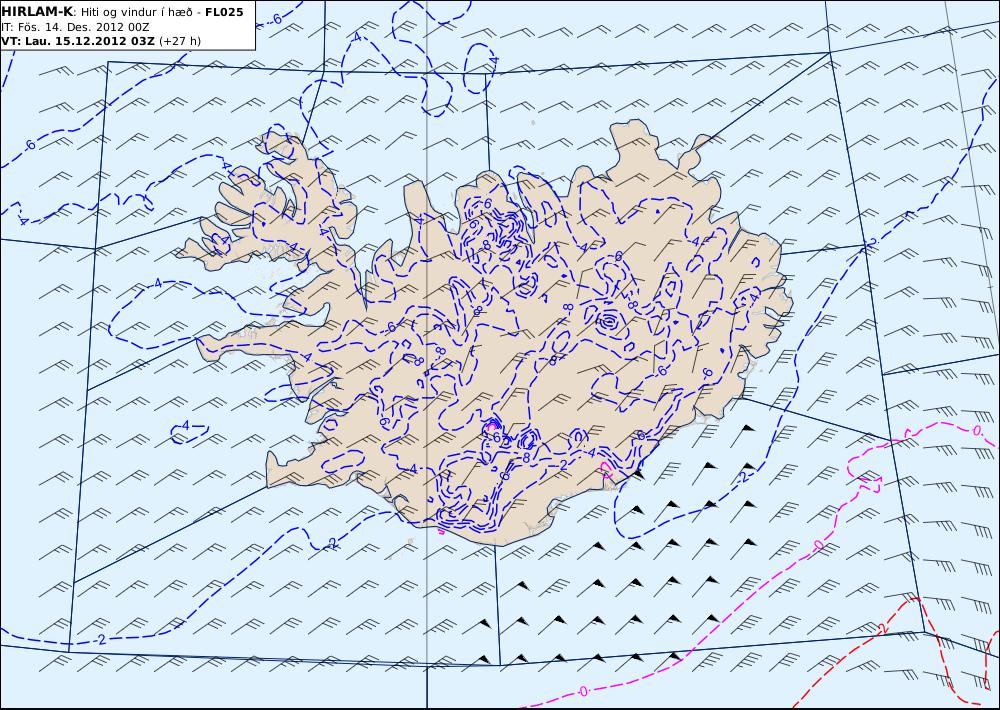Click the 'VT: Lau. 15.12.2012 03Z' valid time
1000x710 pixels.
coord(78,41)
